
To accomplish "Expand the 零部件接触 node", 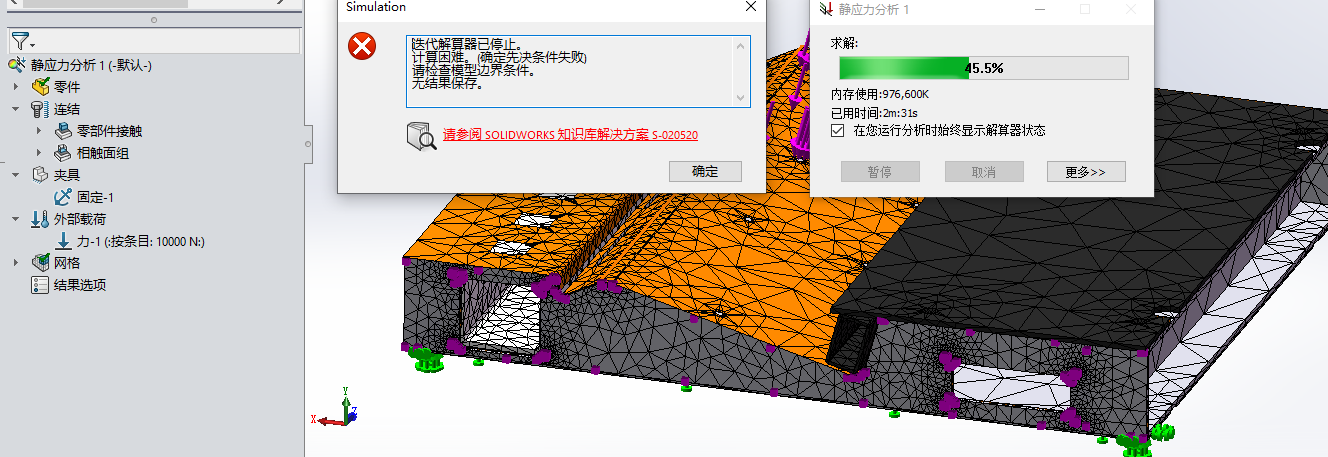I will [39, 131].
